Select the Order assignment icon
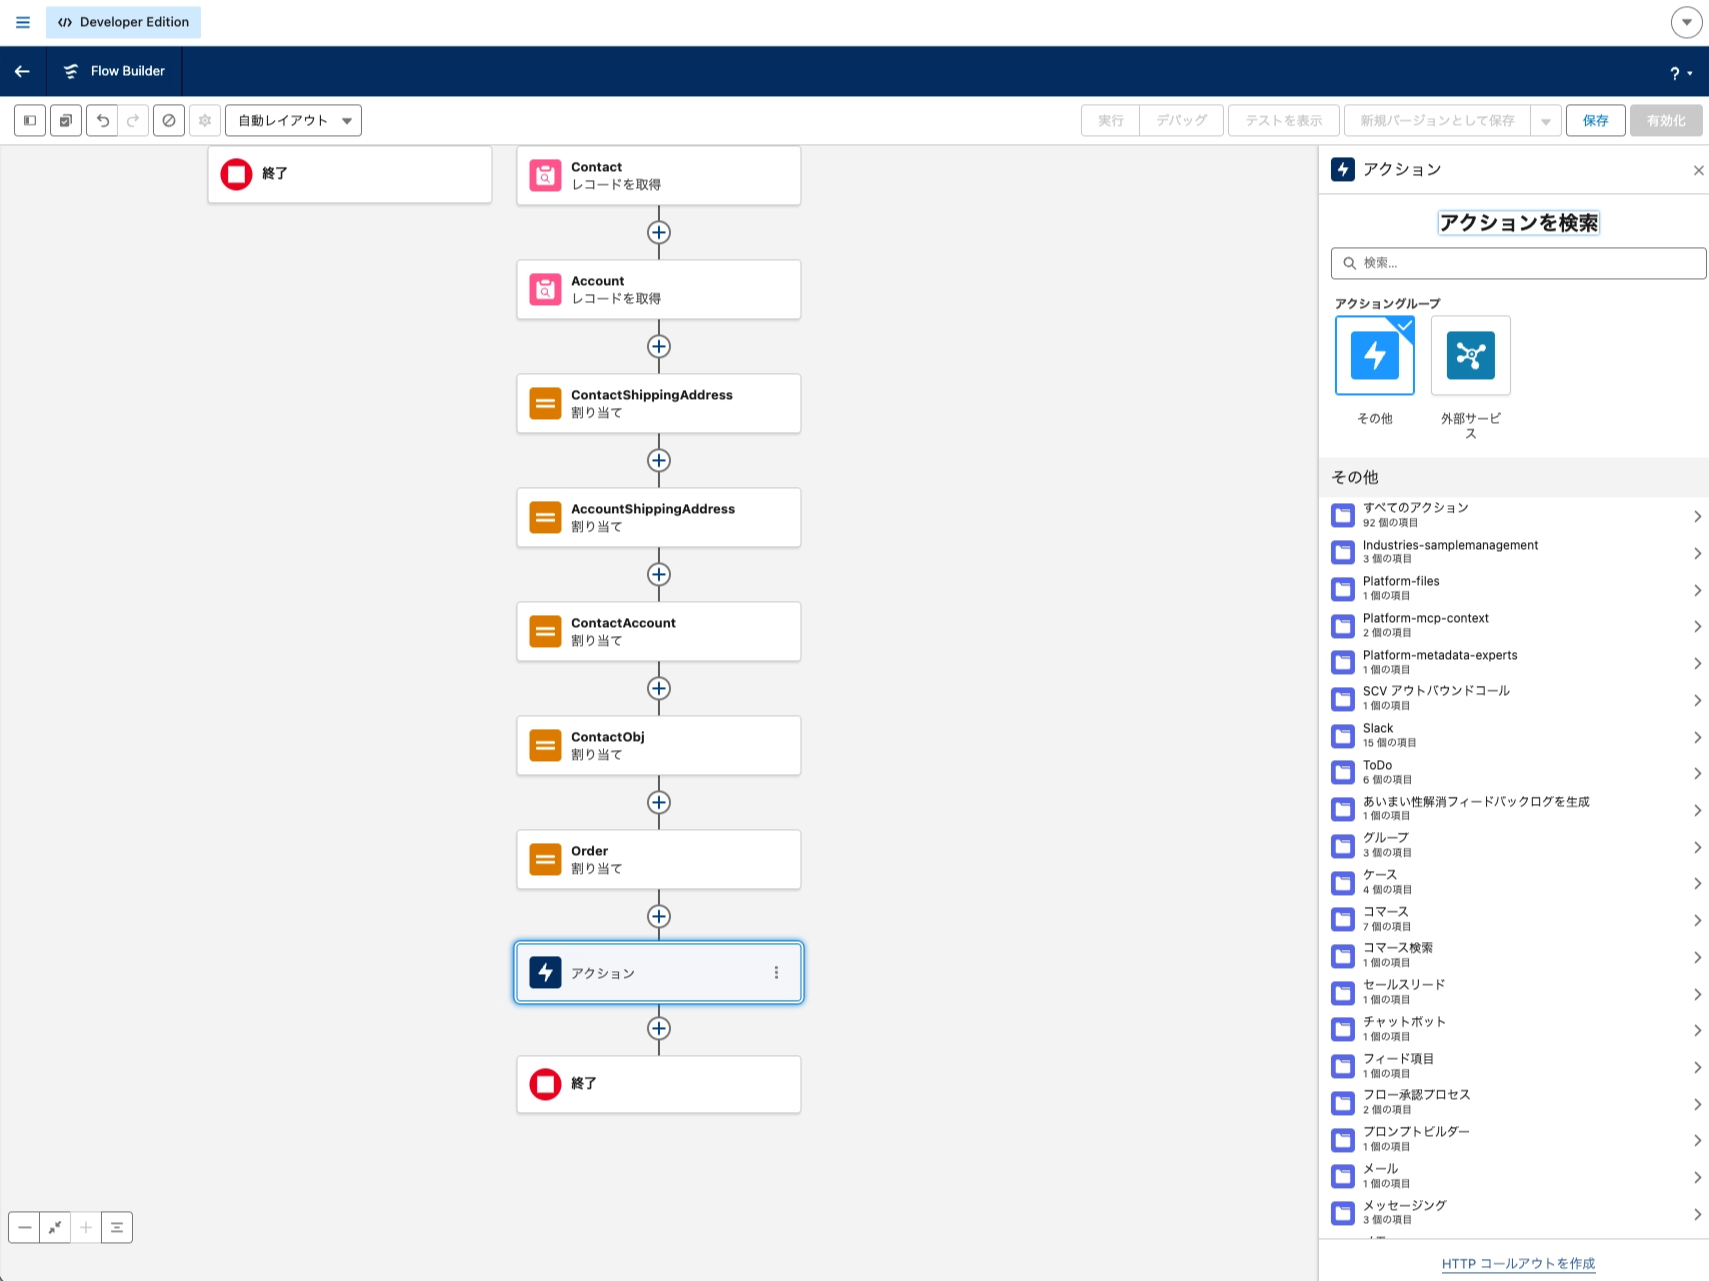Image resolution: width=1709 pixels, height=1281 pixels. (545, 860)
